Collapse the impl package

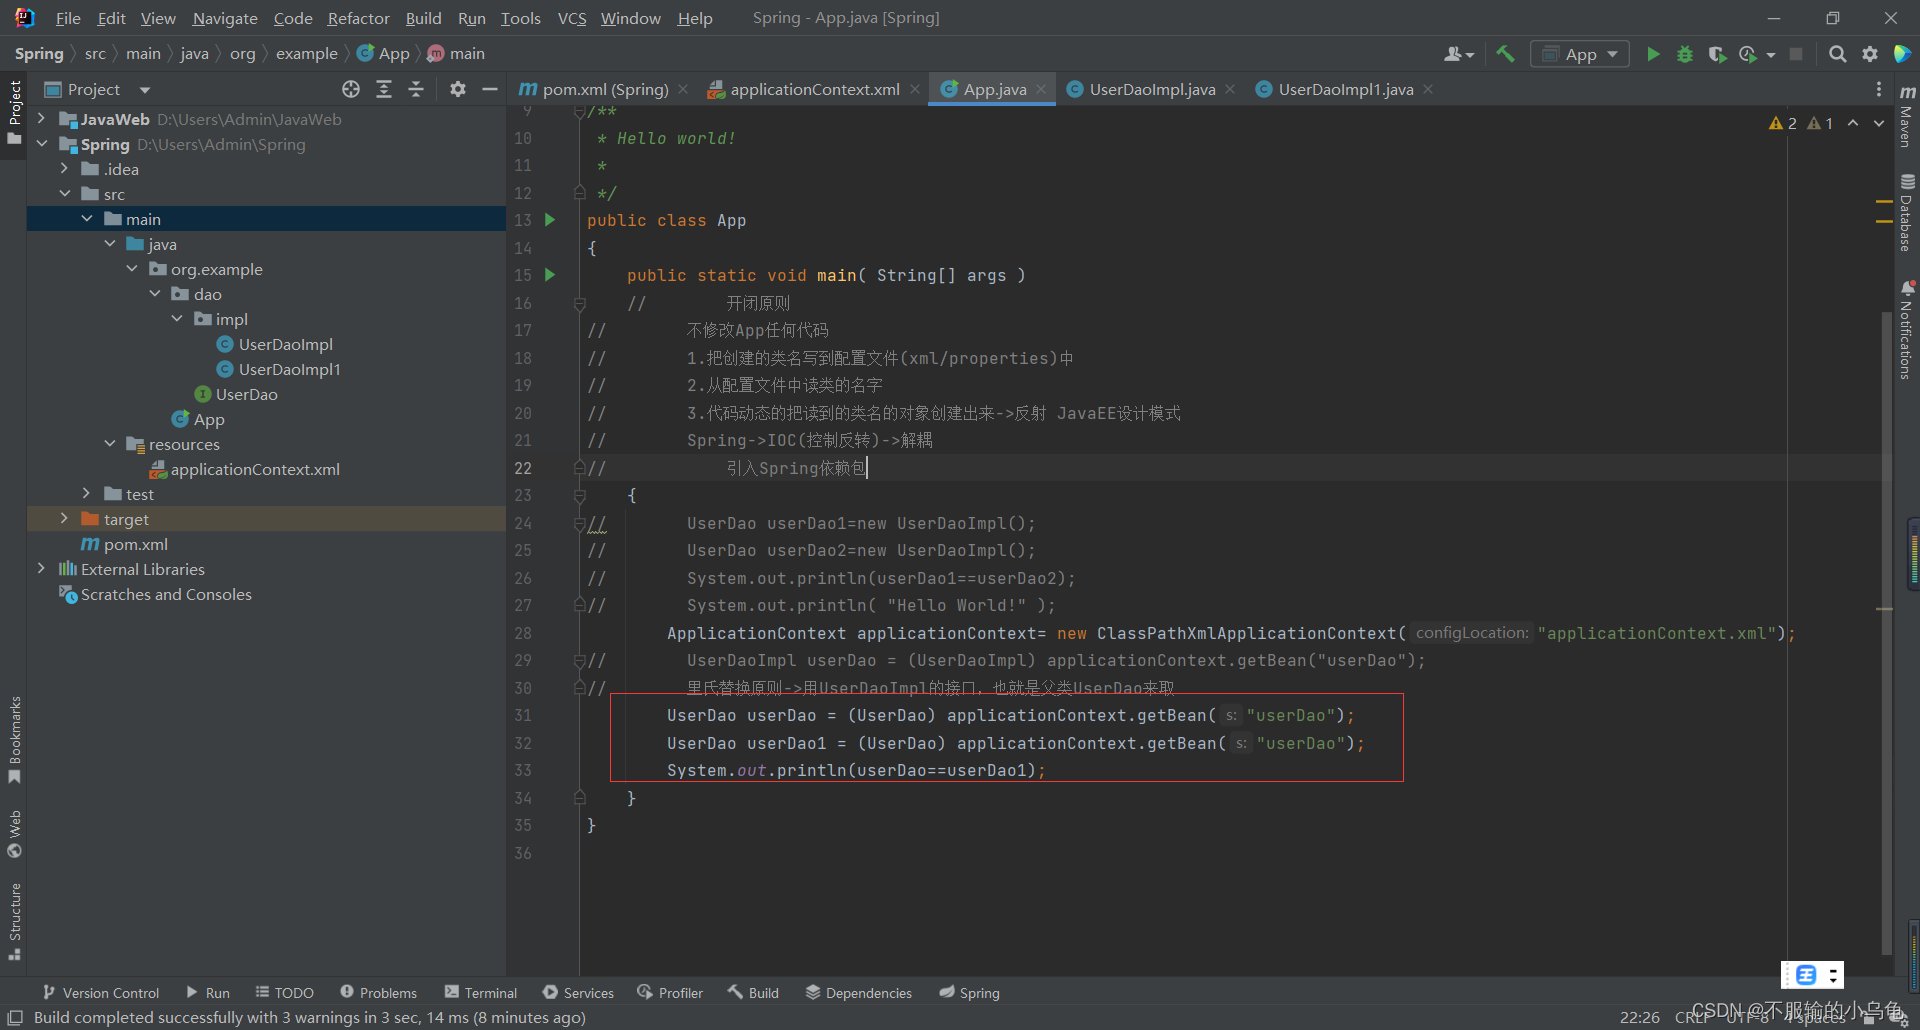(177, 318)
